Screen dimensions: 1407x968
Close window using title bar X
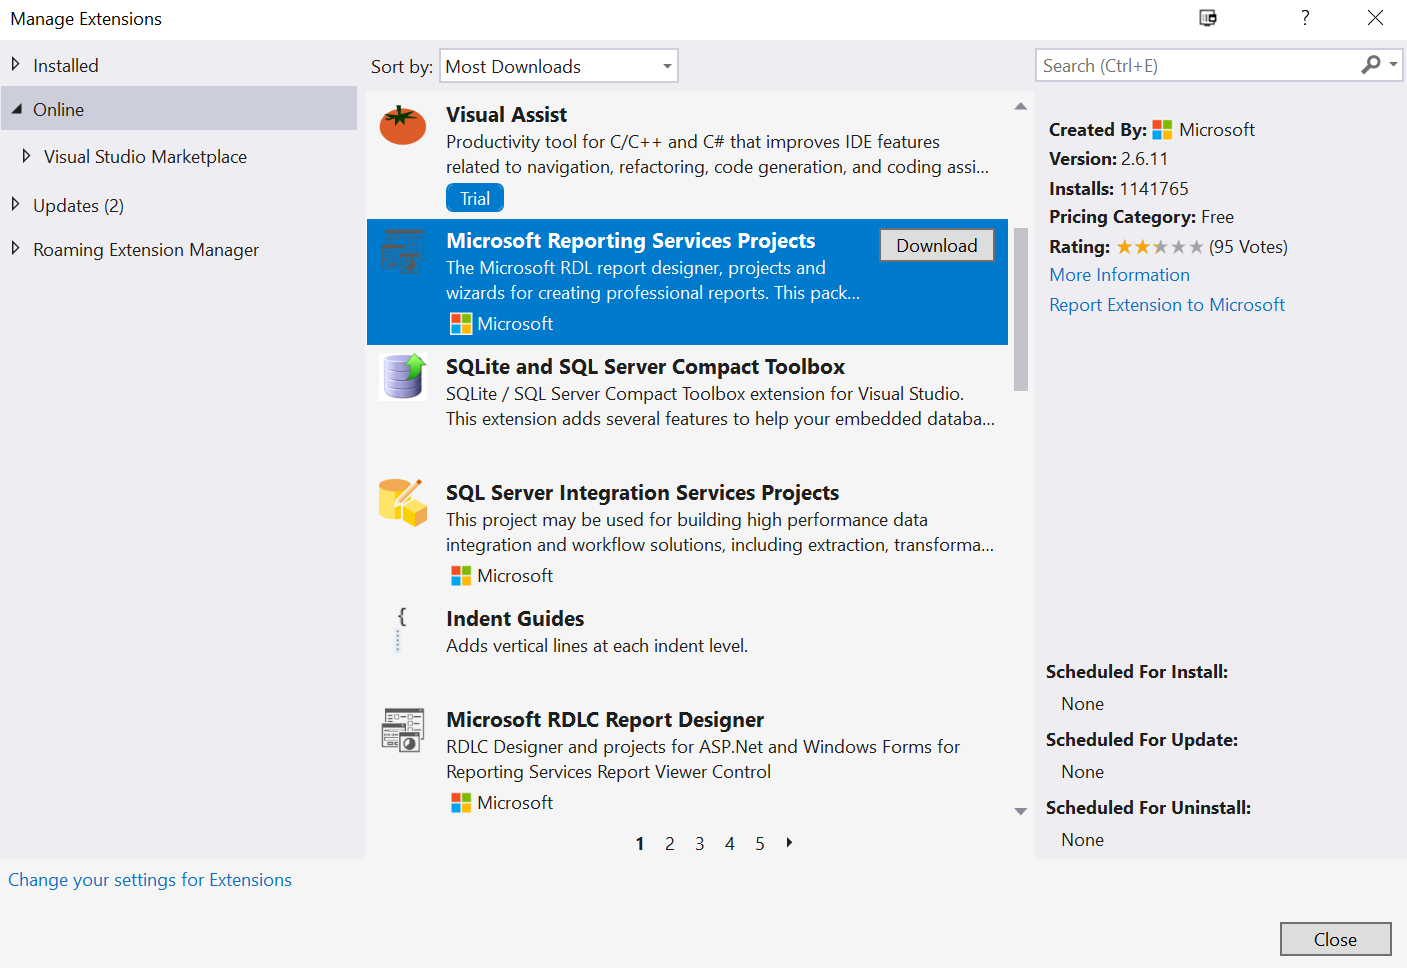(x=1375, y=18)
